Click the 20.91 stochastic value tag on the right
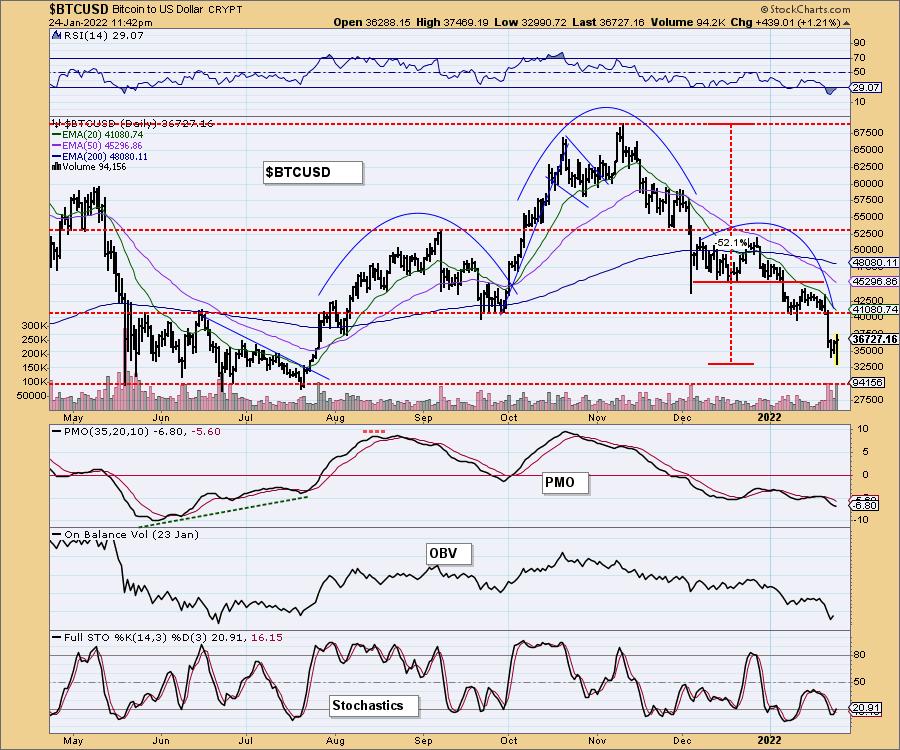 [x=866, y=708]
